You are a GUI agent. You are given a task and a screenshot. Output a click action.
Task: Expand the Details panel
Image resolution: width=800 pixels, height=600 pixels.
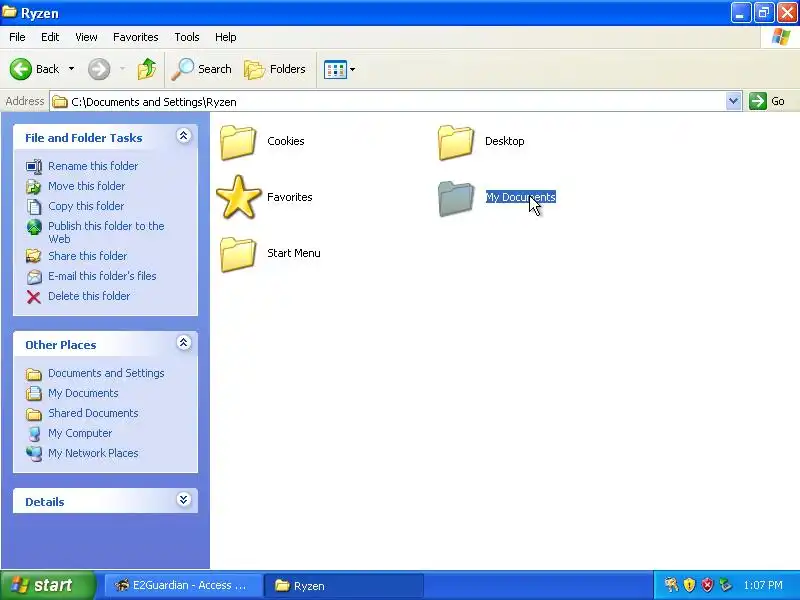click(184, 499)
